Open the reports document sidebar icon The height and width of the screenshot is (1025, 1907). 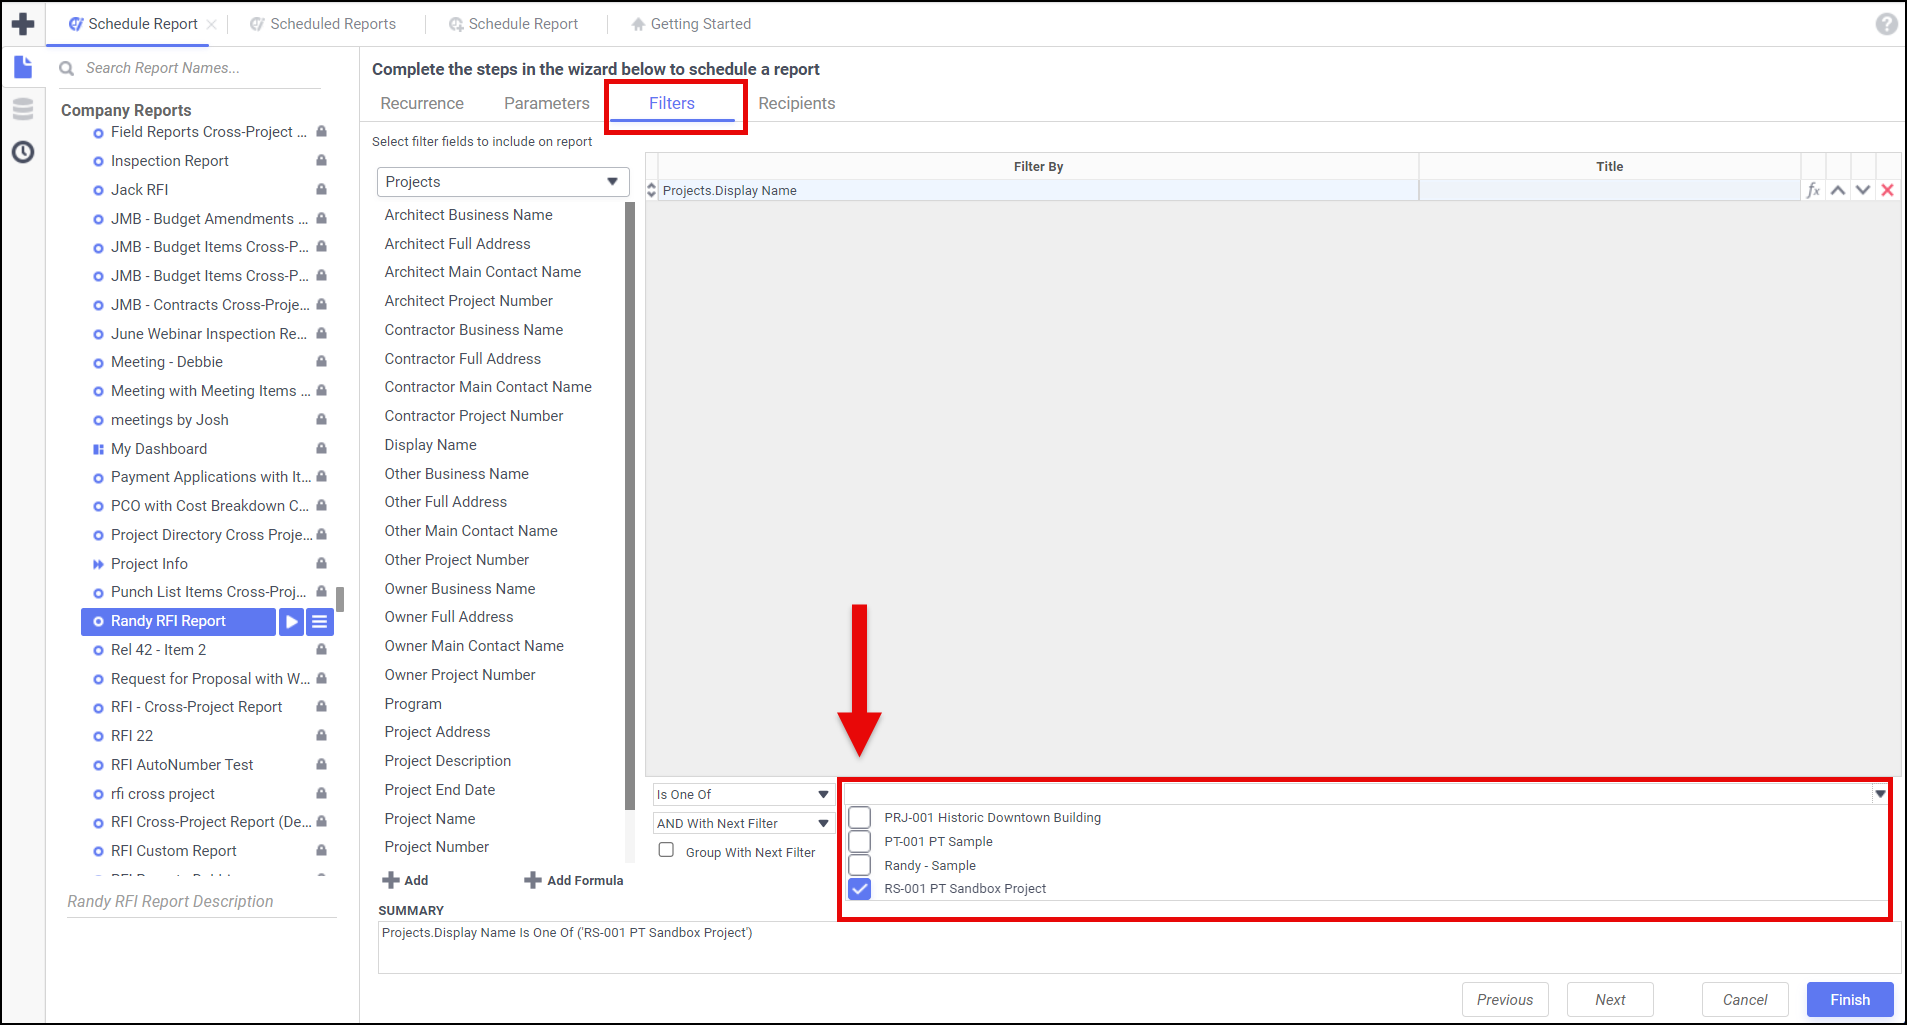point(23,67)
